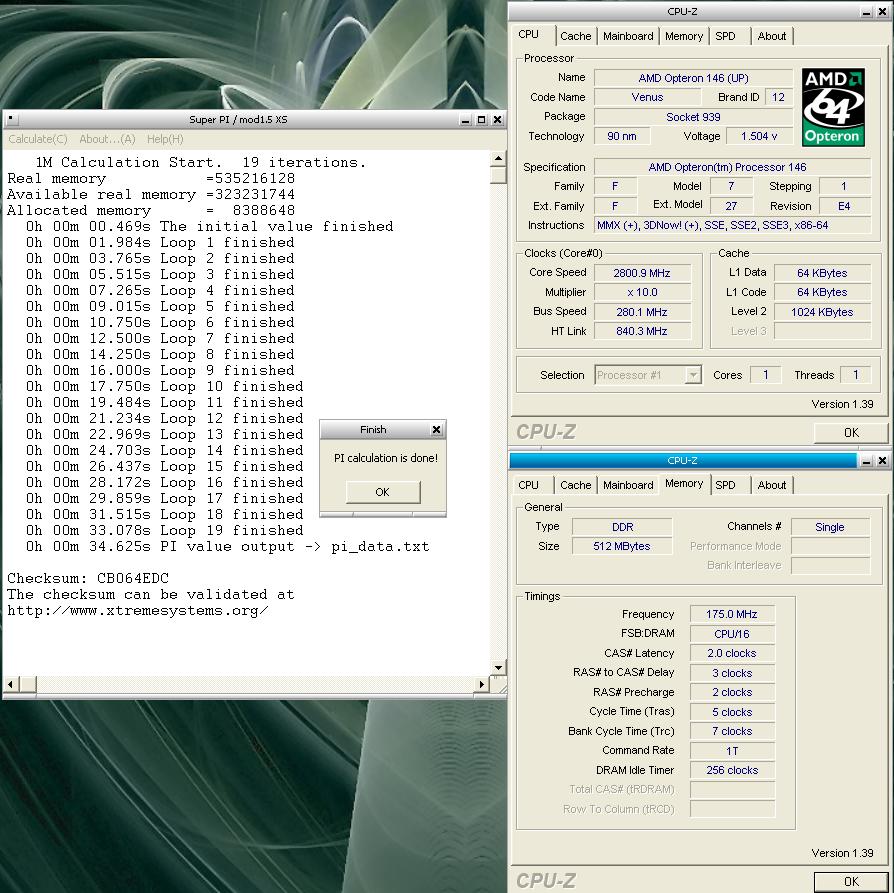Viewport: 894px width, 893px height.
Task: Click the Super PI / mod1.5 XS title bar
Action: click(238, 120)
